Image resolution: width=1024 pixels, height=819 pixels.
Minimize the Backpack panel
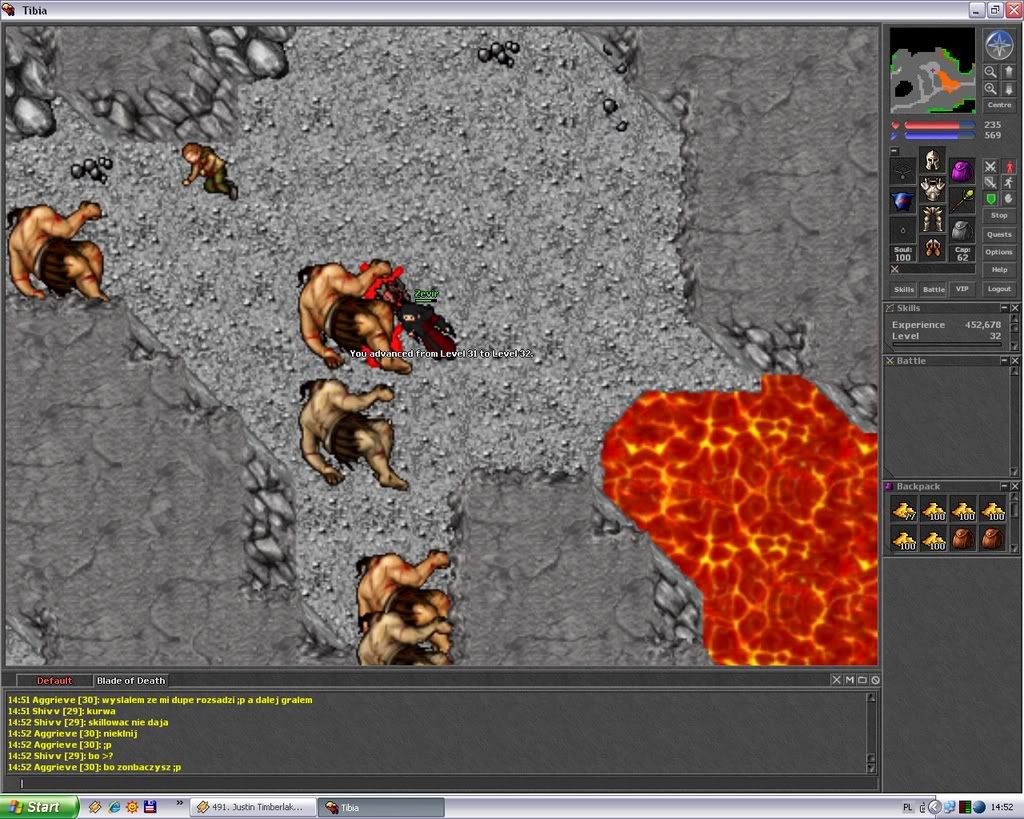(1004, 486)
